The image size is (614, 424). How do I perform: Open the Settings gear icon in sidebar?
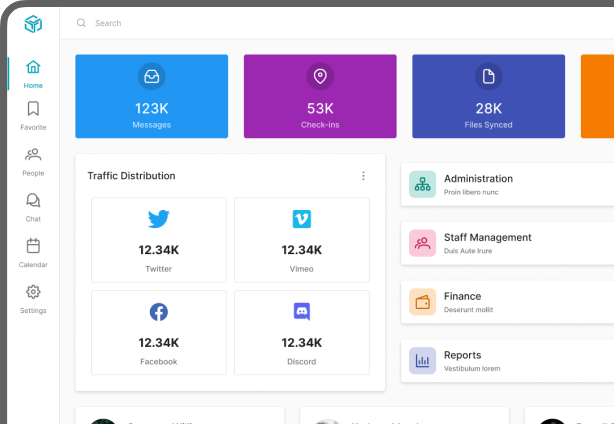pos(33,292)
